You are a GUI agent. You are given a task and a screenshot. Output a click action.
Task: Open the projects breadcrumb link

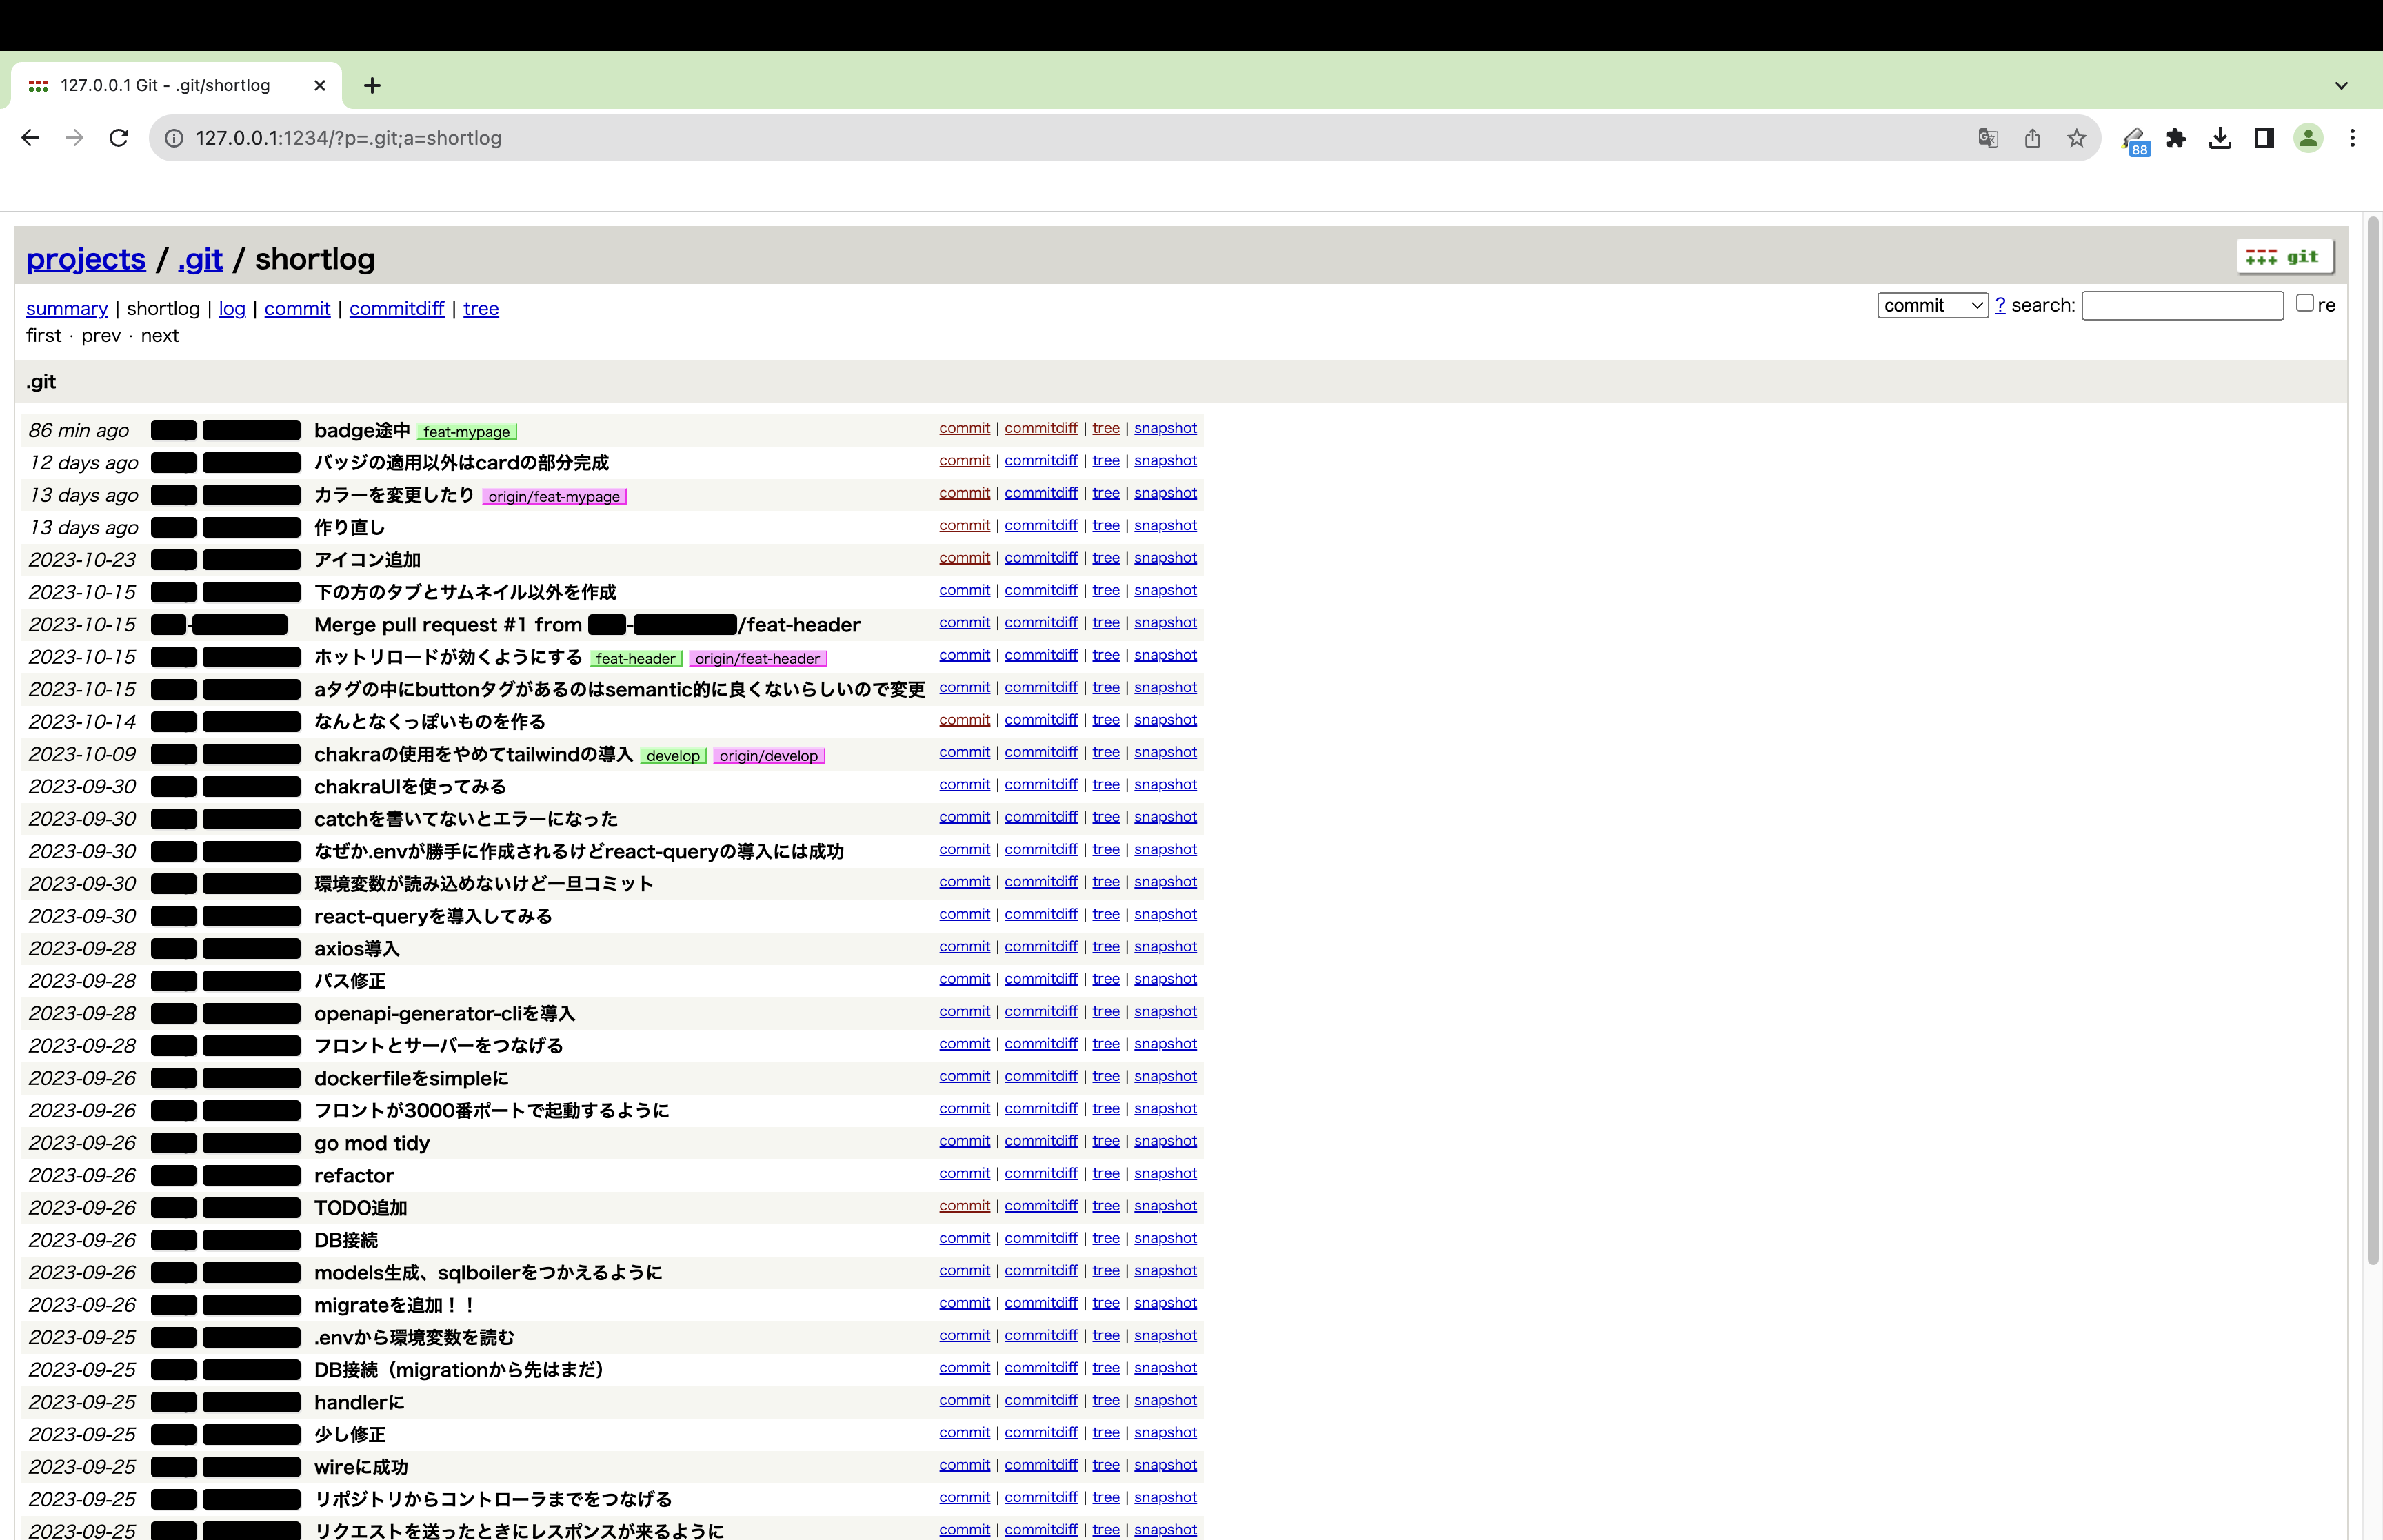86,259
